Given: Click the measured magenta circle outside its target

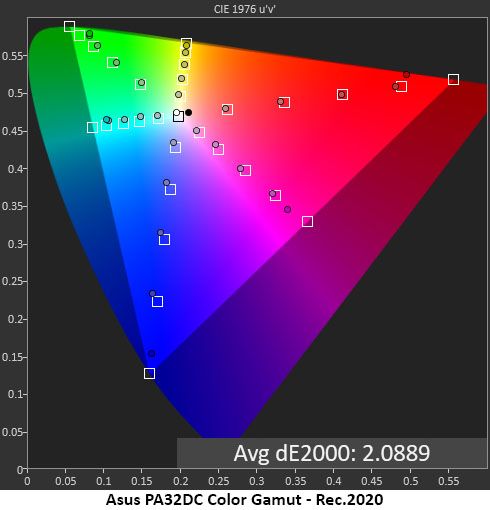Looking at the screenshot, I should (288, 209).
